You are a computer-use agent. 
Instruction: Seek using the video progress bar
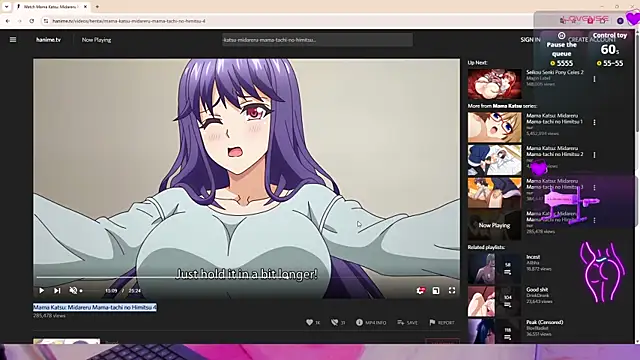(247, 278)
